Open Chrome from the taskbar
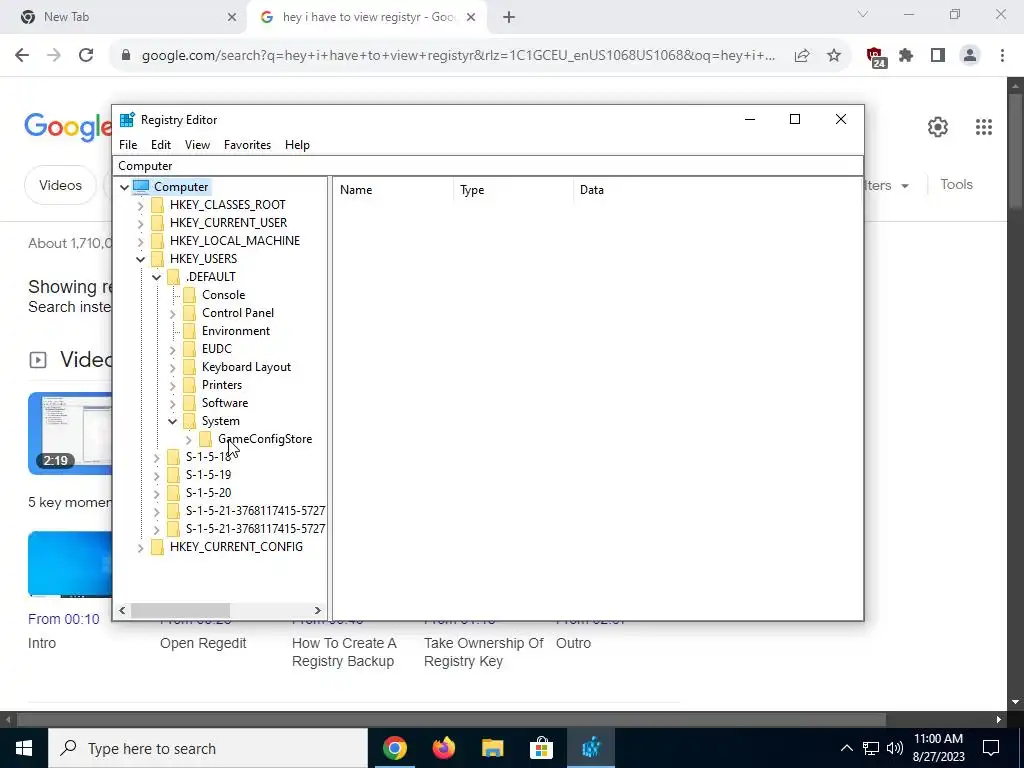 pos(395,748)
